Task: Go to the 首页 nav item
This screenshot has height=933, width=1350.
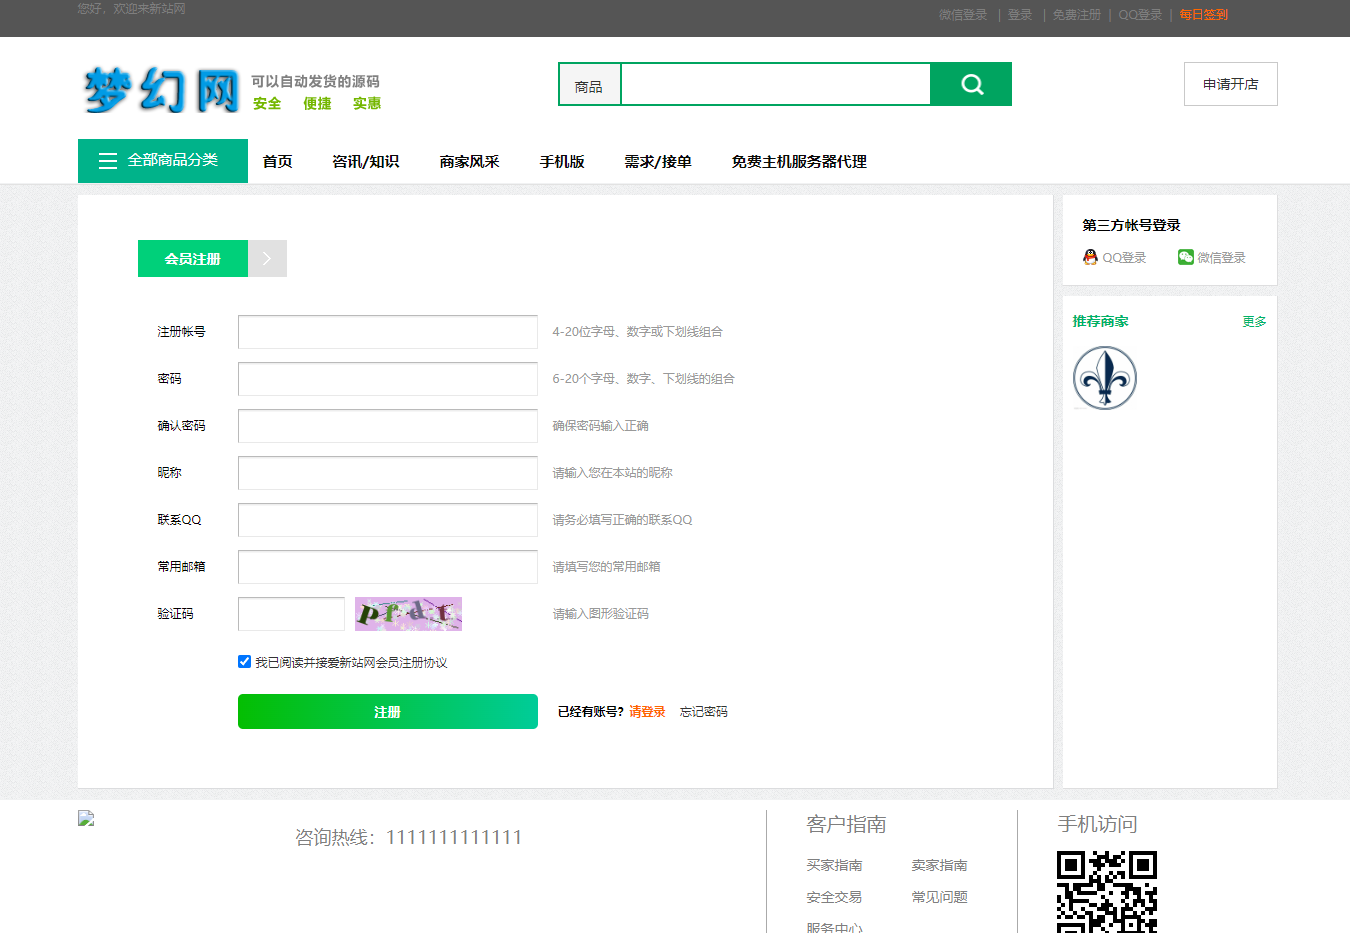Action: click(x=277, y=162)
